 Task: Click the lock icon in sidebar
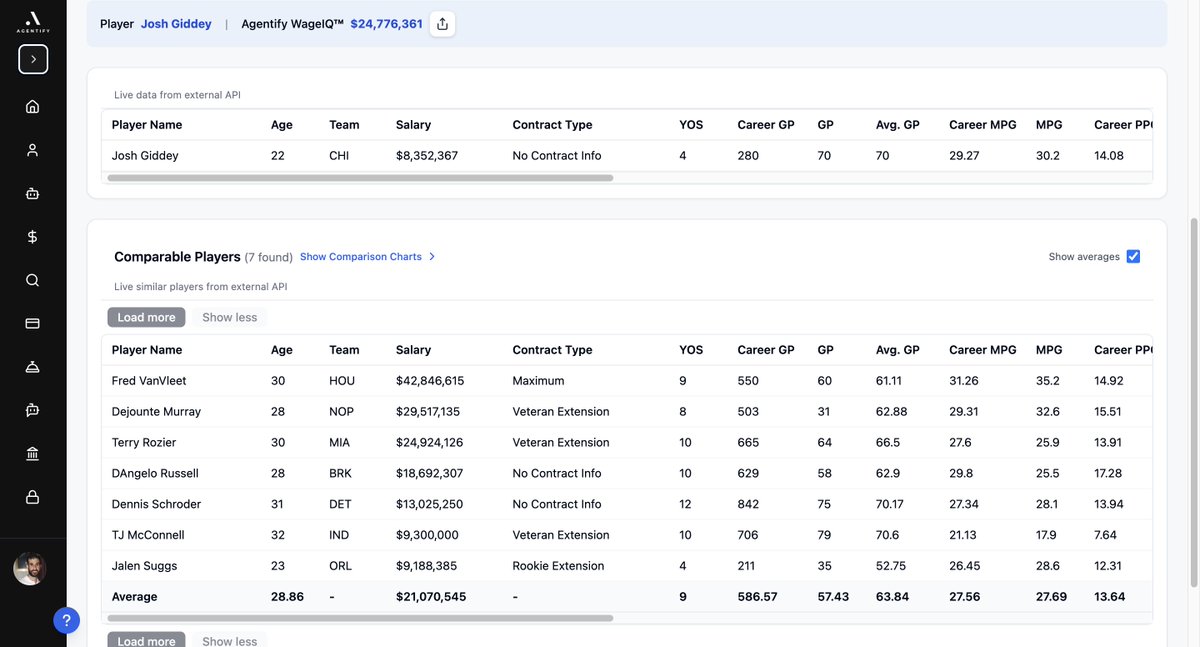31,495
